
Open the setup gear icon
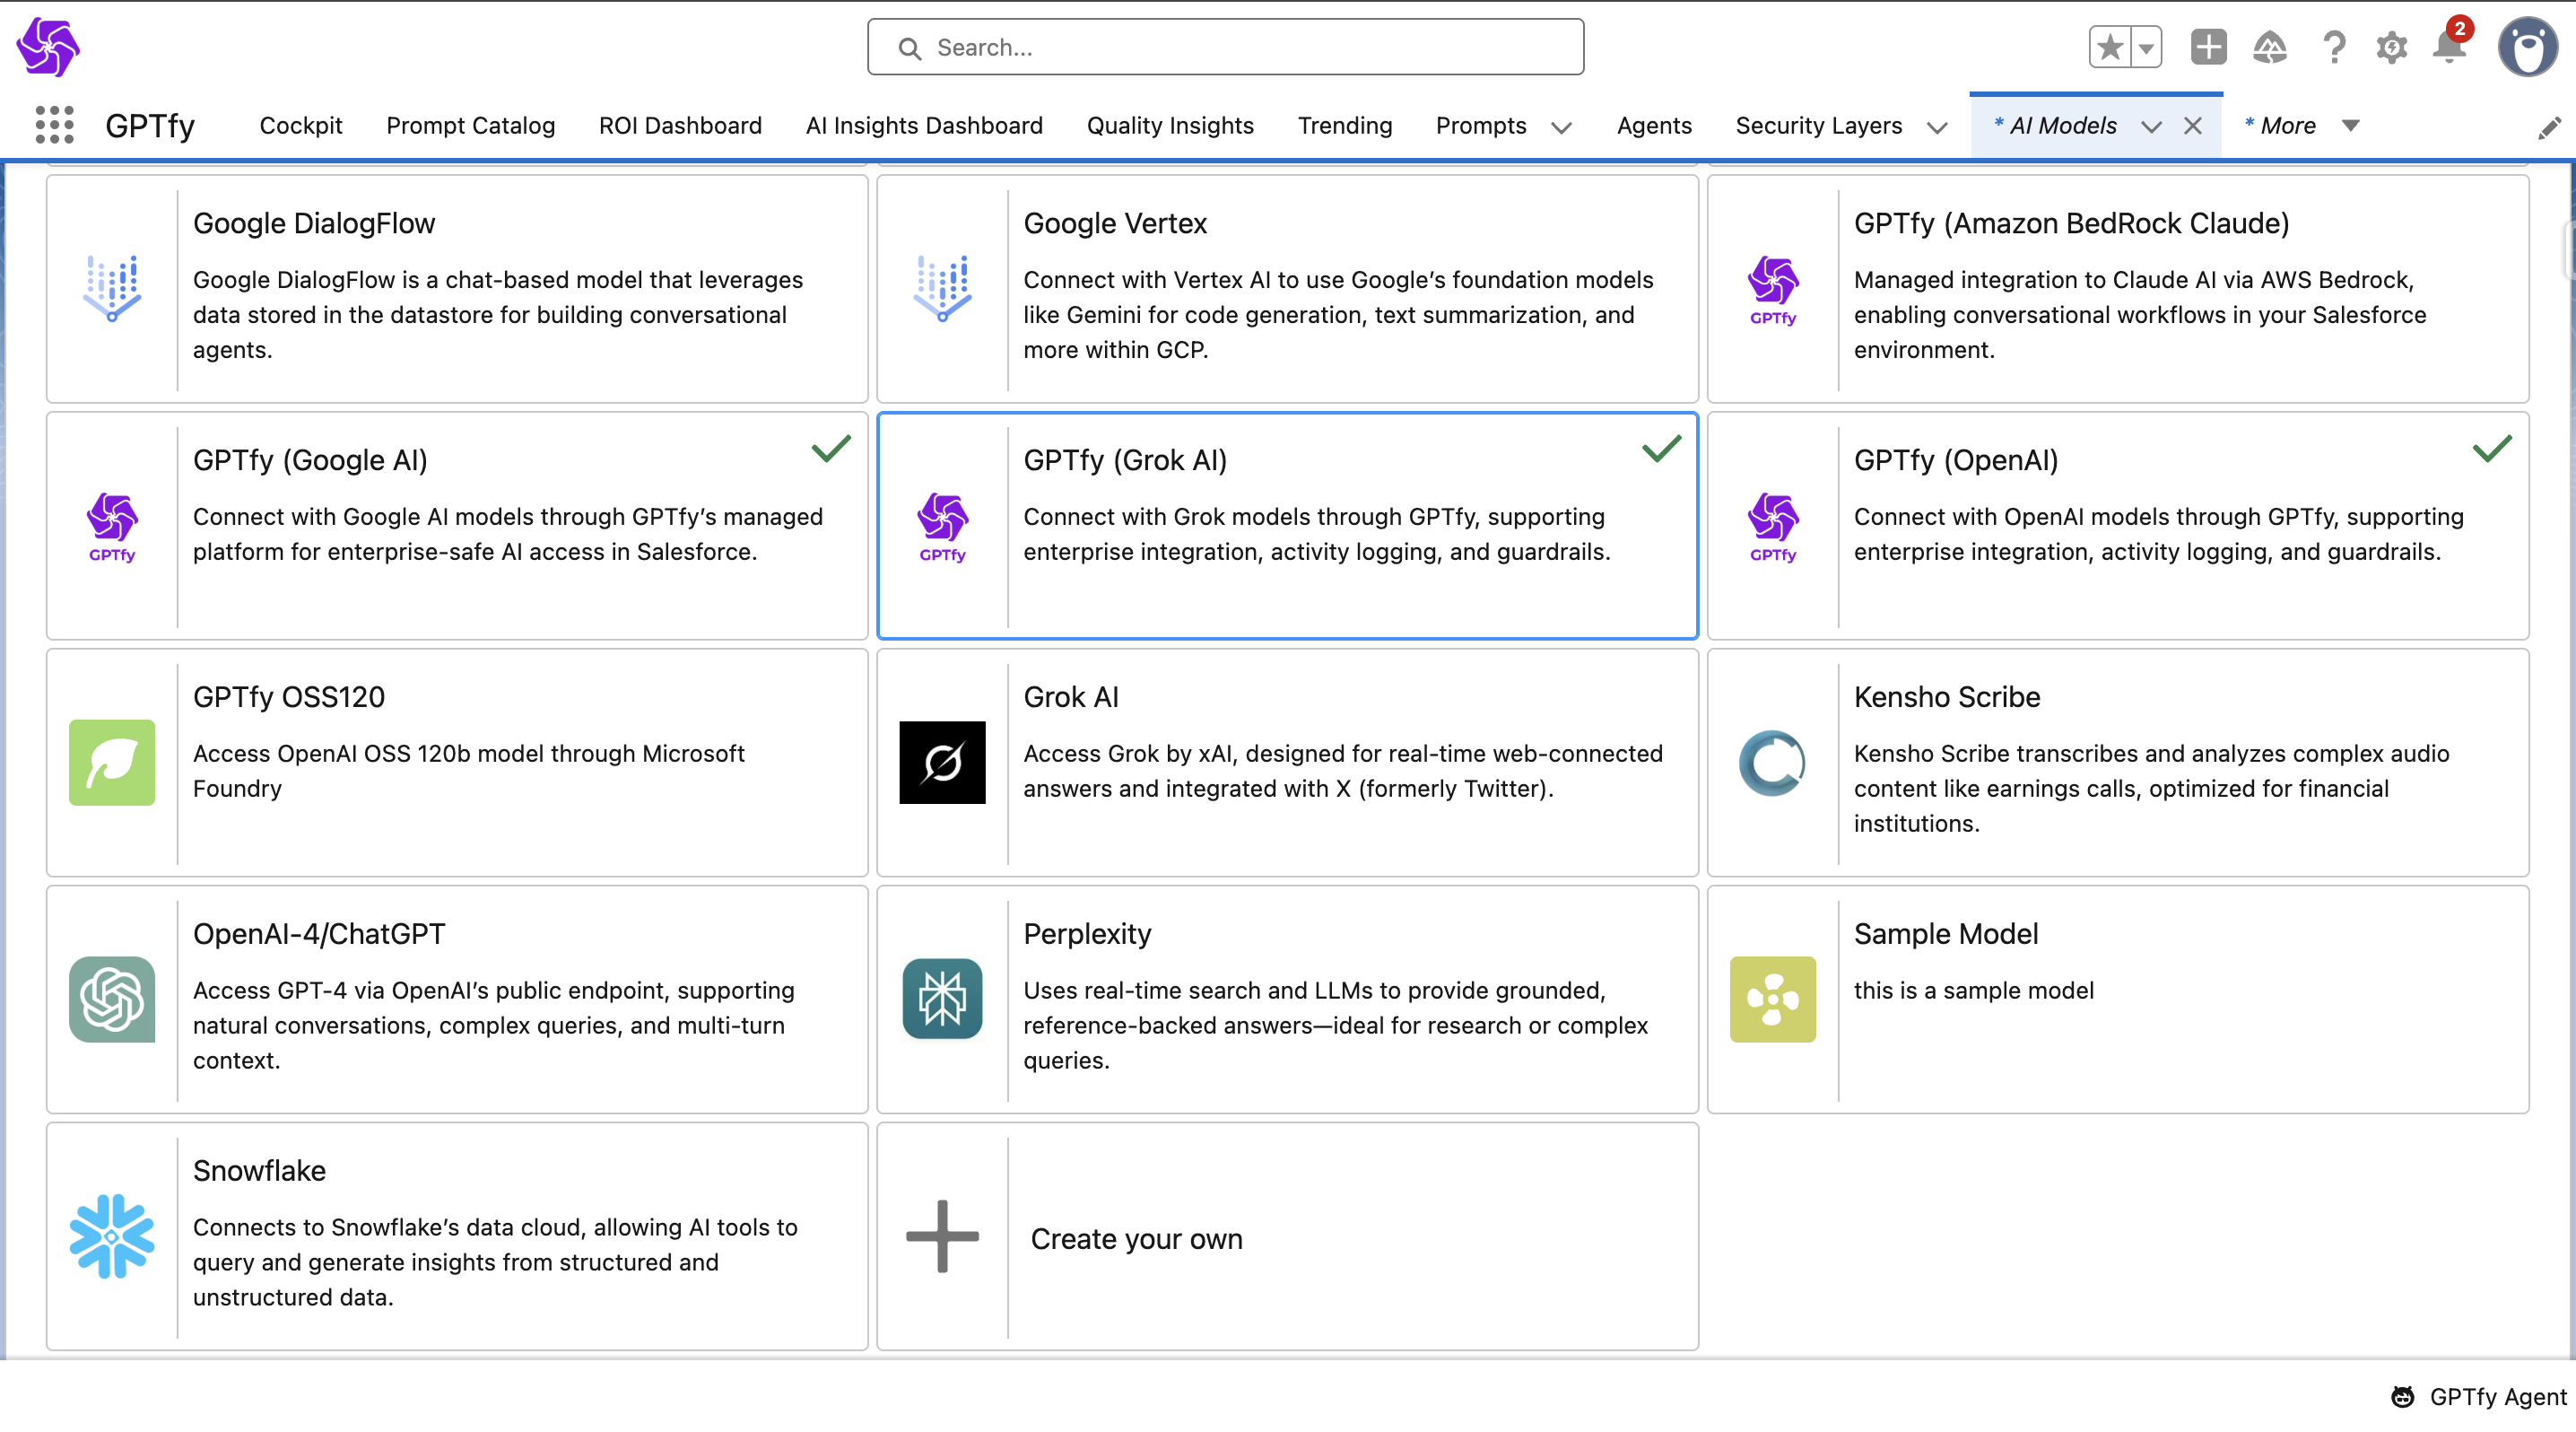(2391, 47)
